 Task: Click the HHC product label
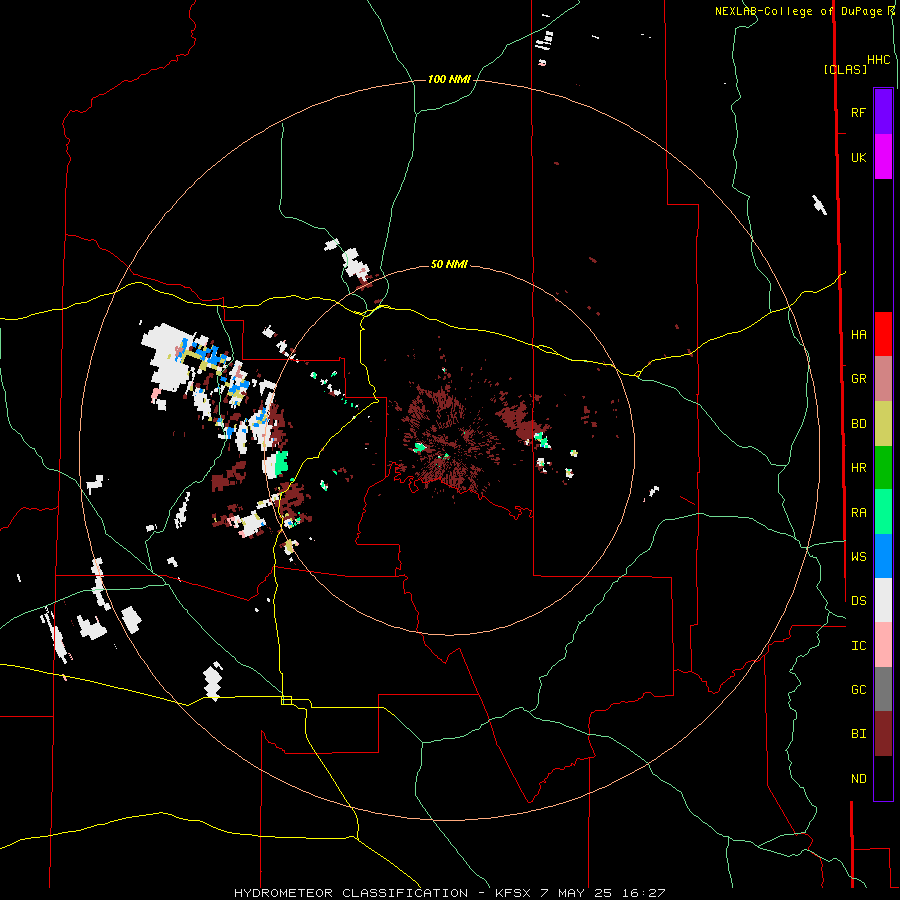(x=879, y=60)
